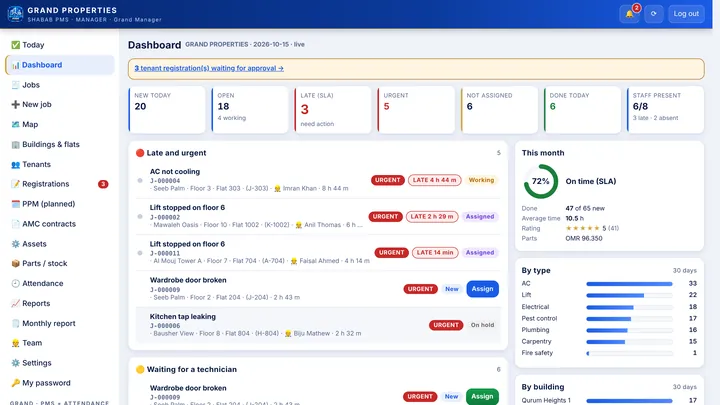Click blue Assign button for Wardrobe door broken

[x=482, y=289]
